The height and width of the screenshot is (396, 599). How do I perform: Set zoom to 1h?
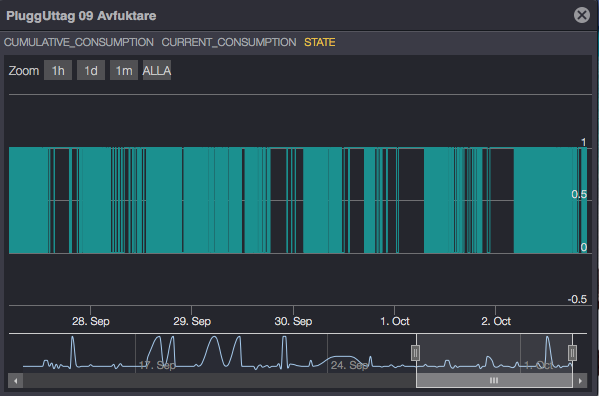click(x=58, y=70)
